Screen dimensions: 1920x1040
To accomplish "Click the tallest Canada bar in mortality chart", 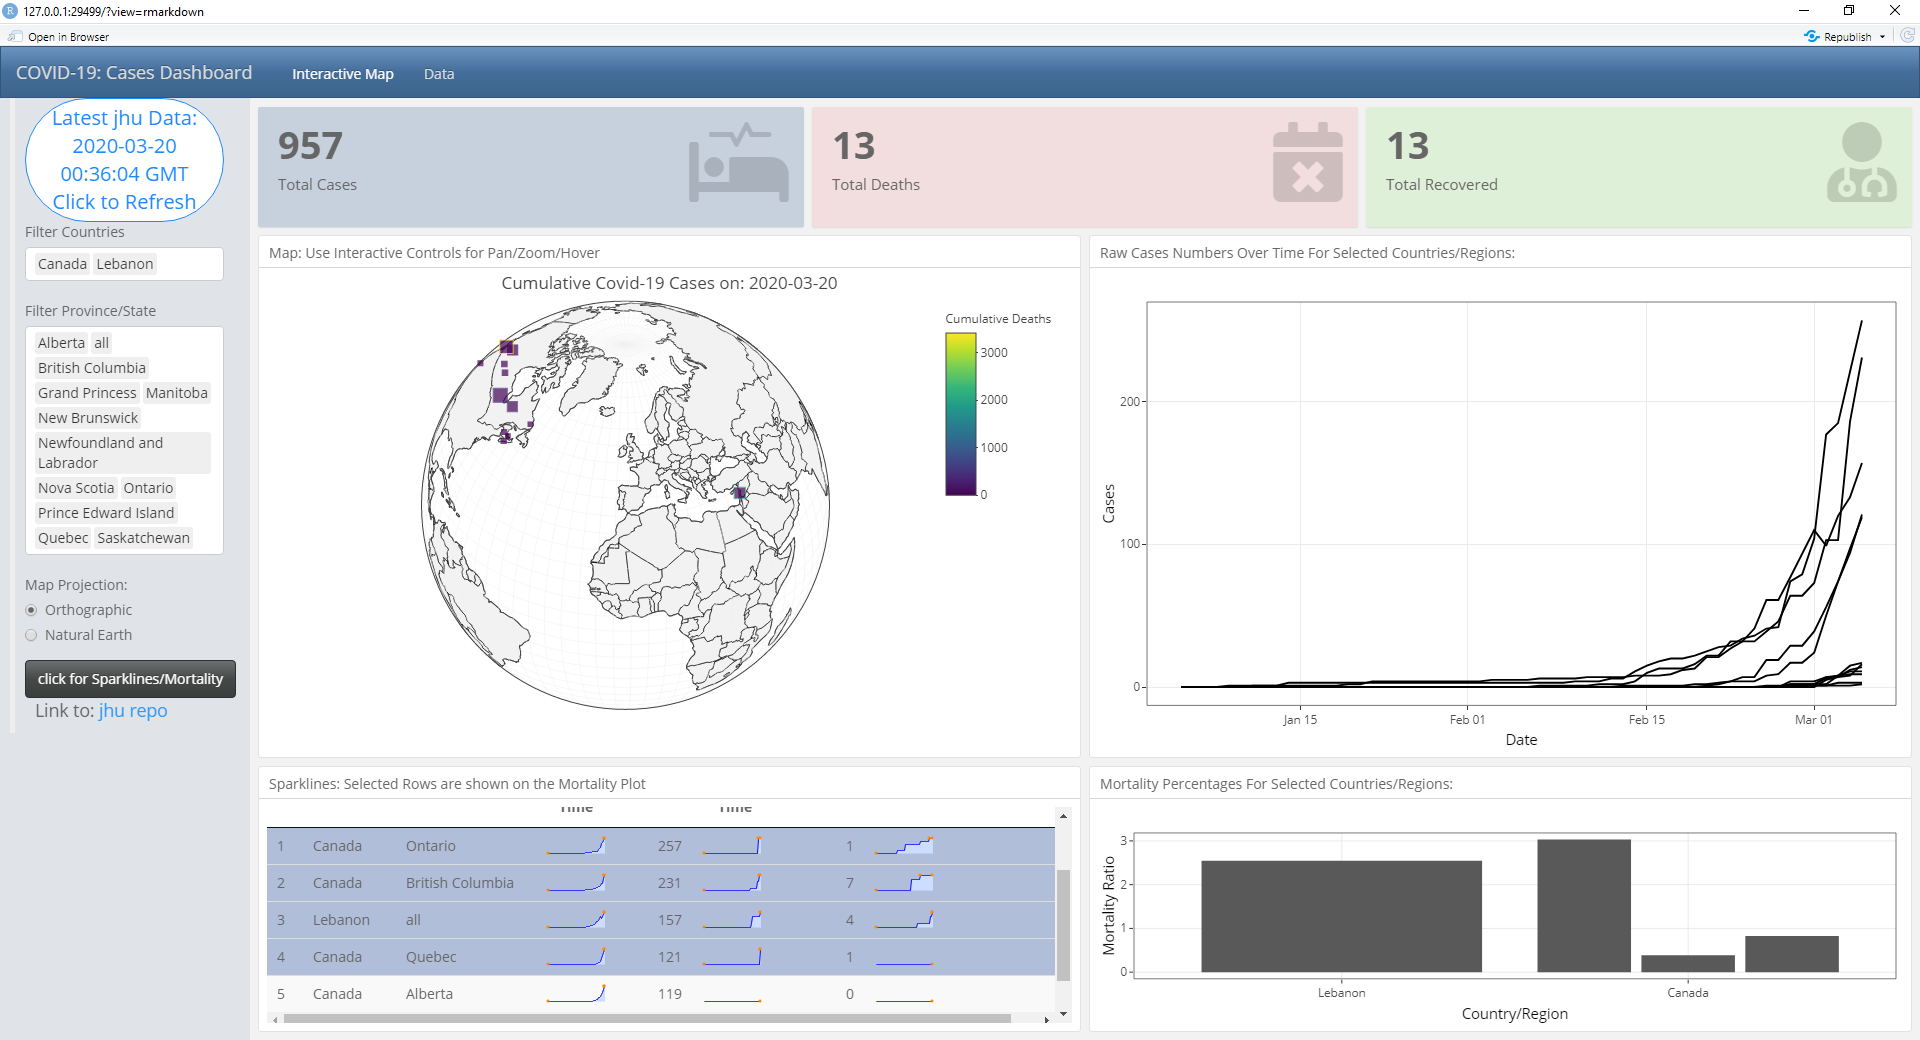I will (1584, 906).
